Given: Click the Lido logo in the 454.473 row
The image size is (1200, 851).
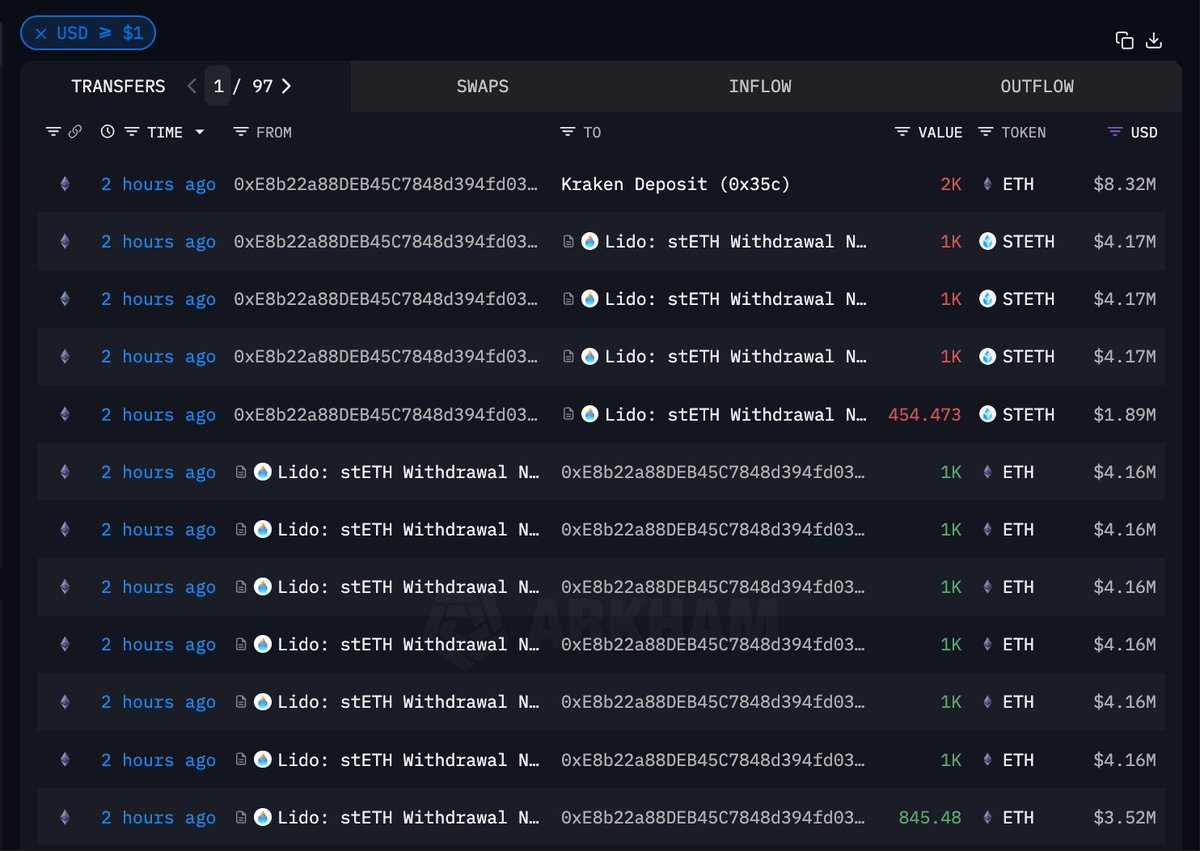Looking at the screenshot, I should pos(590,414).
